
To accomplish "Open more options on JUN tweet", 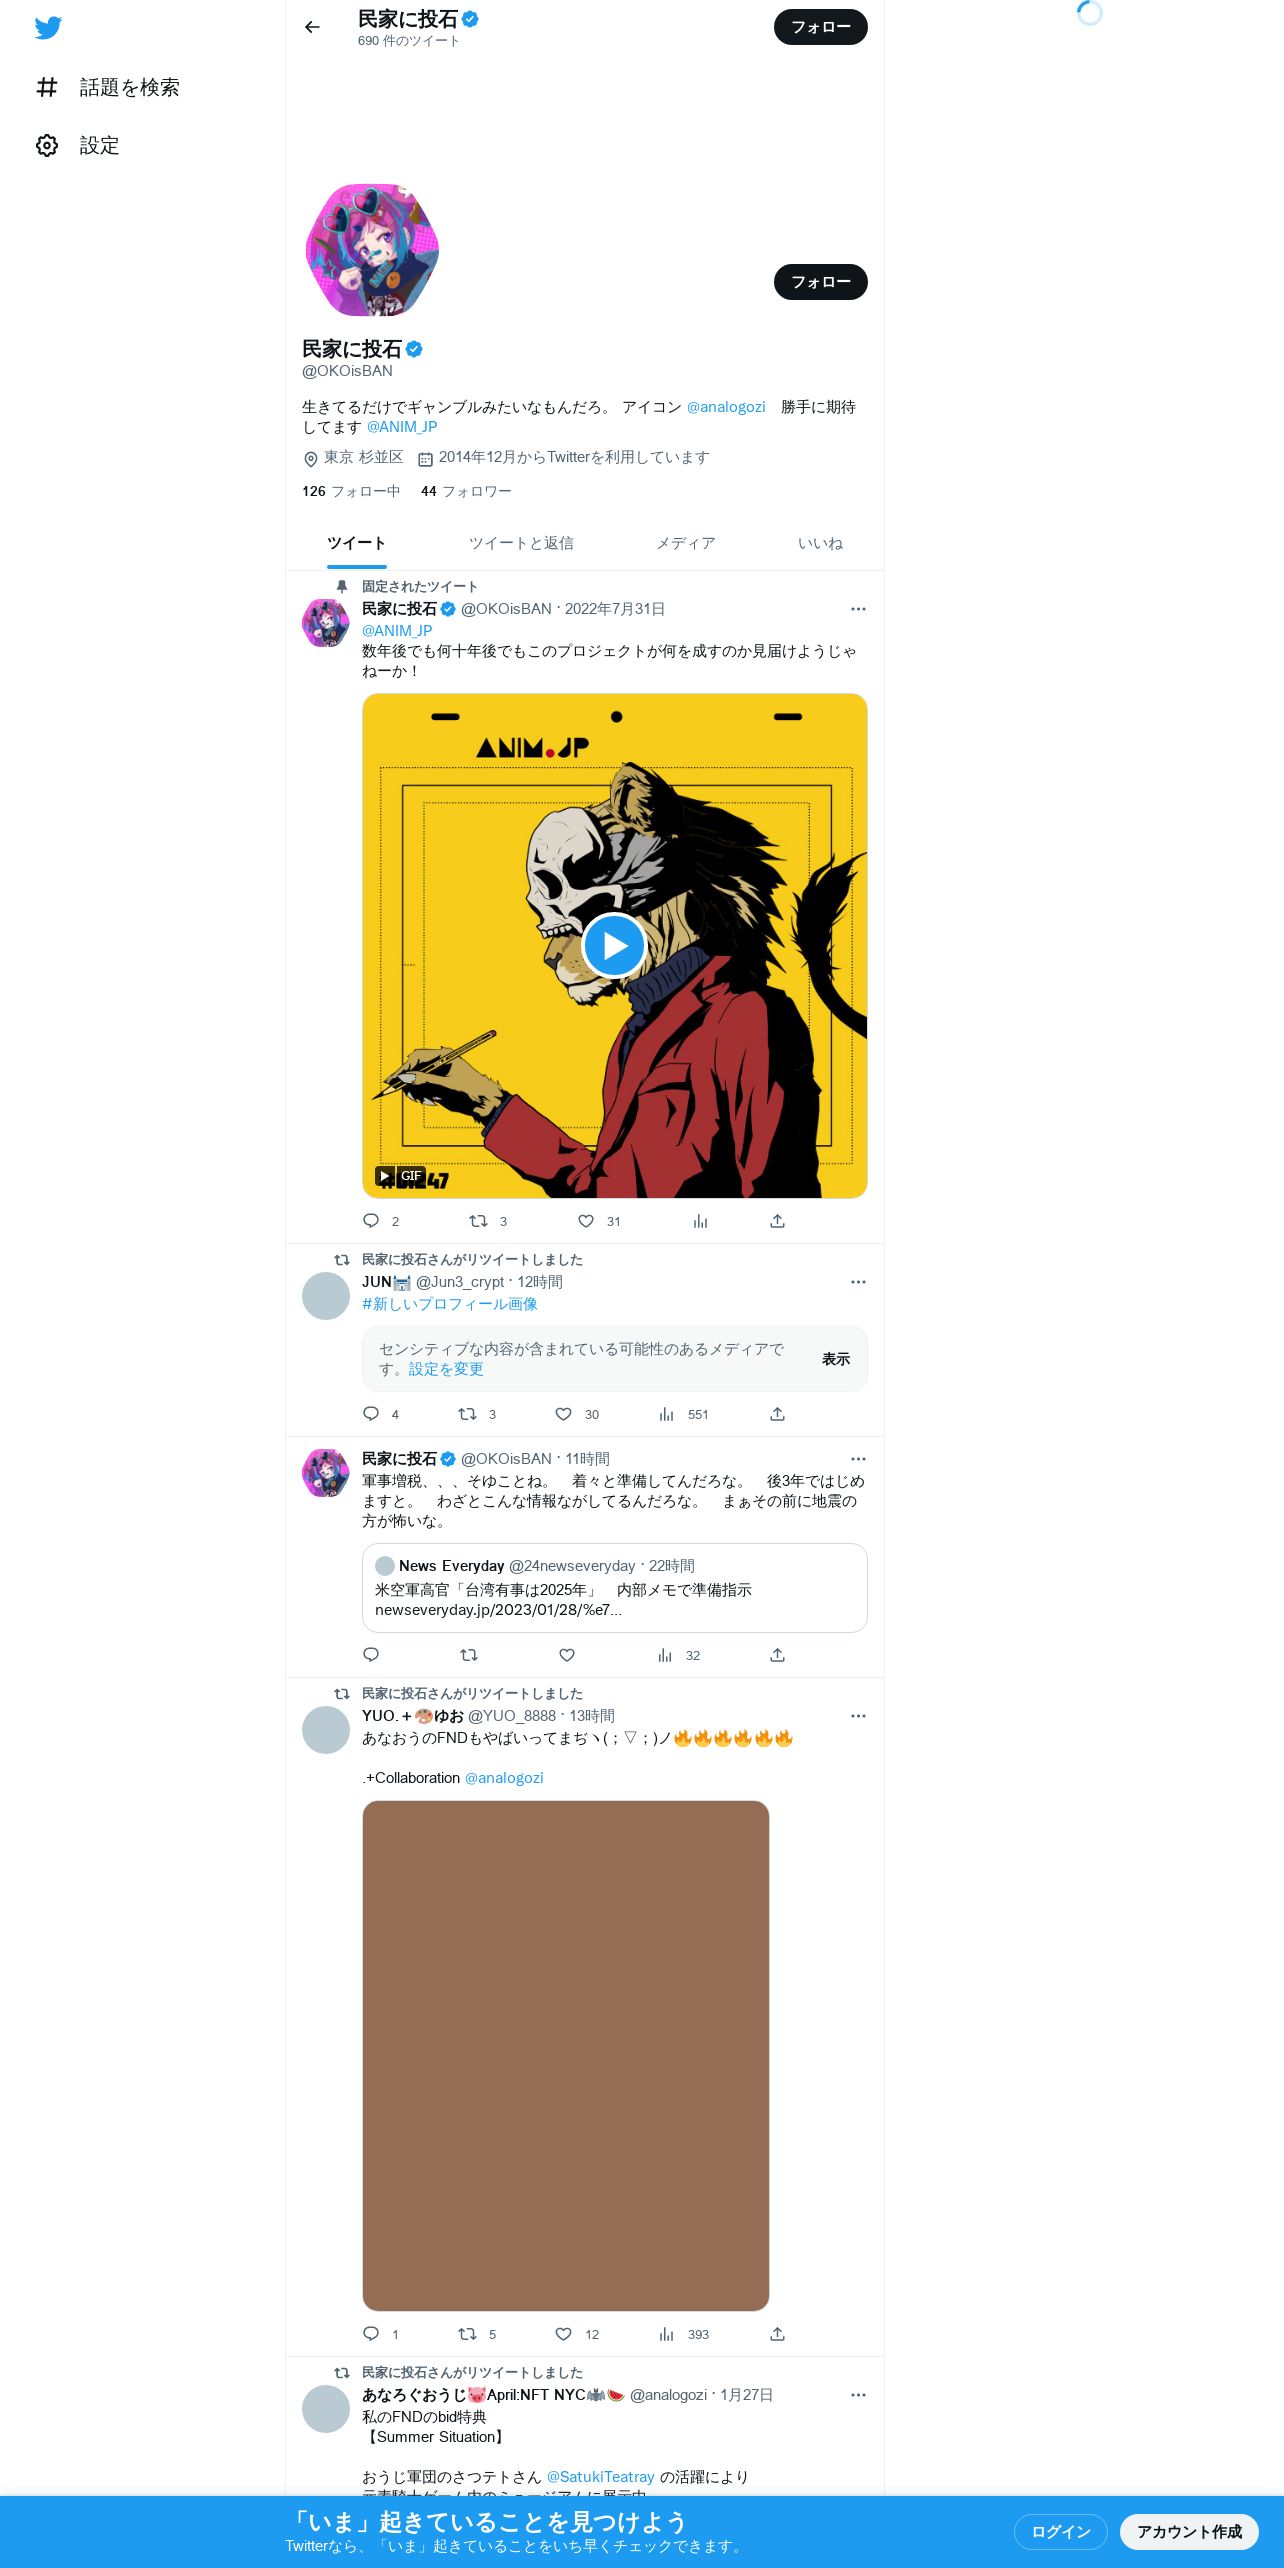I will coord(858,1282).
